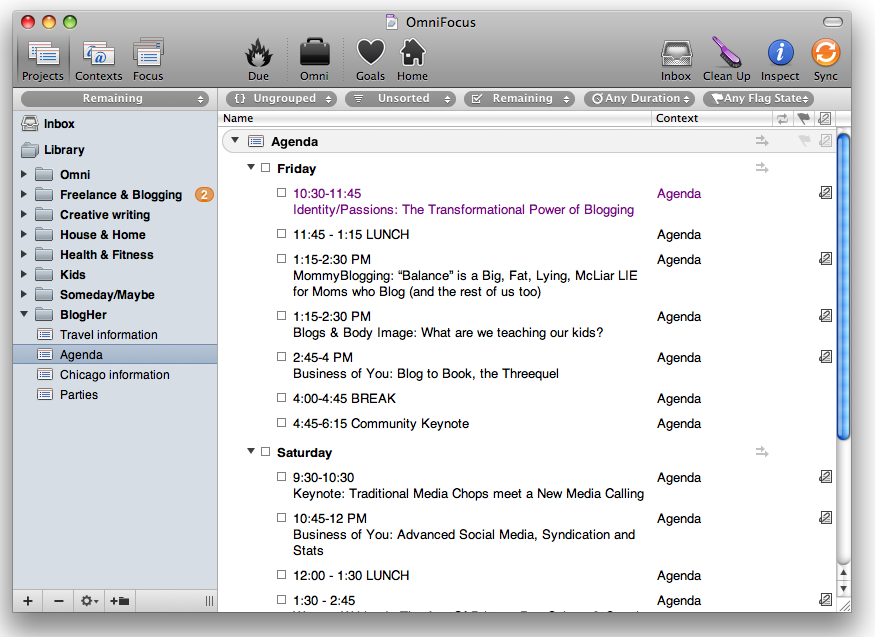Screen dimensions: 875x637
Task: Click the Name column header
Action: (x=435, y=118)
